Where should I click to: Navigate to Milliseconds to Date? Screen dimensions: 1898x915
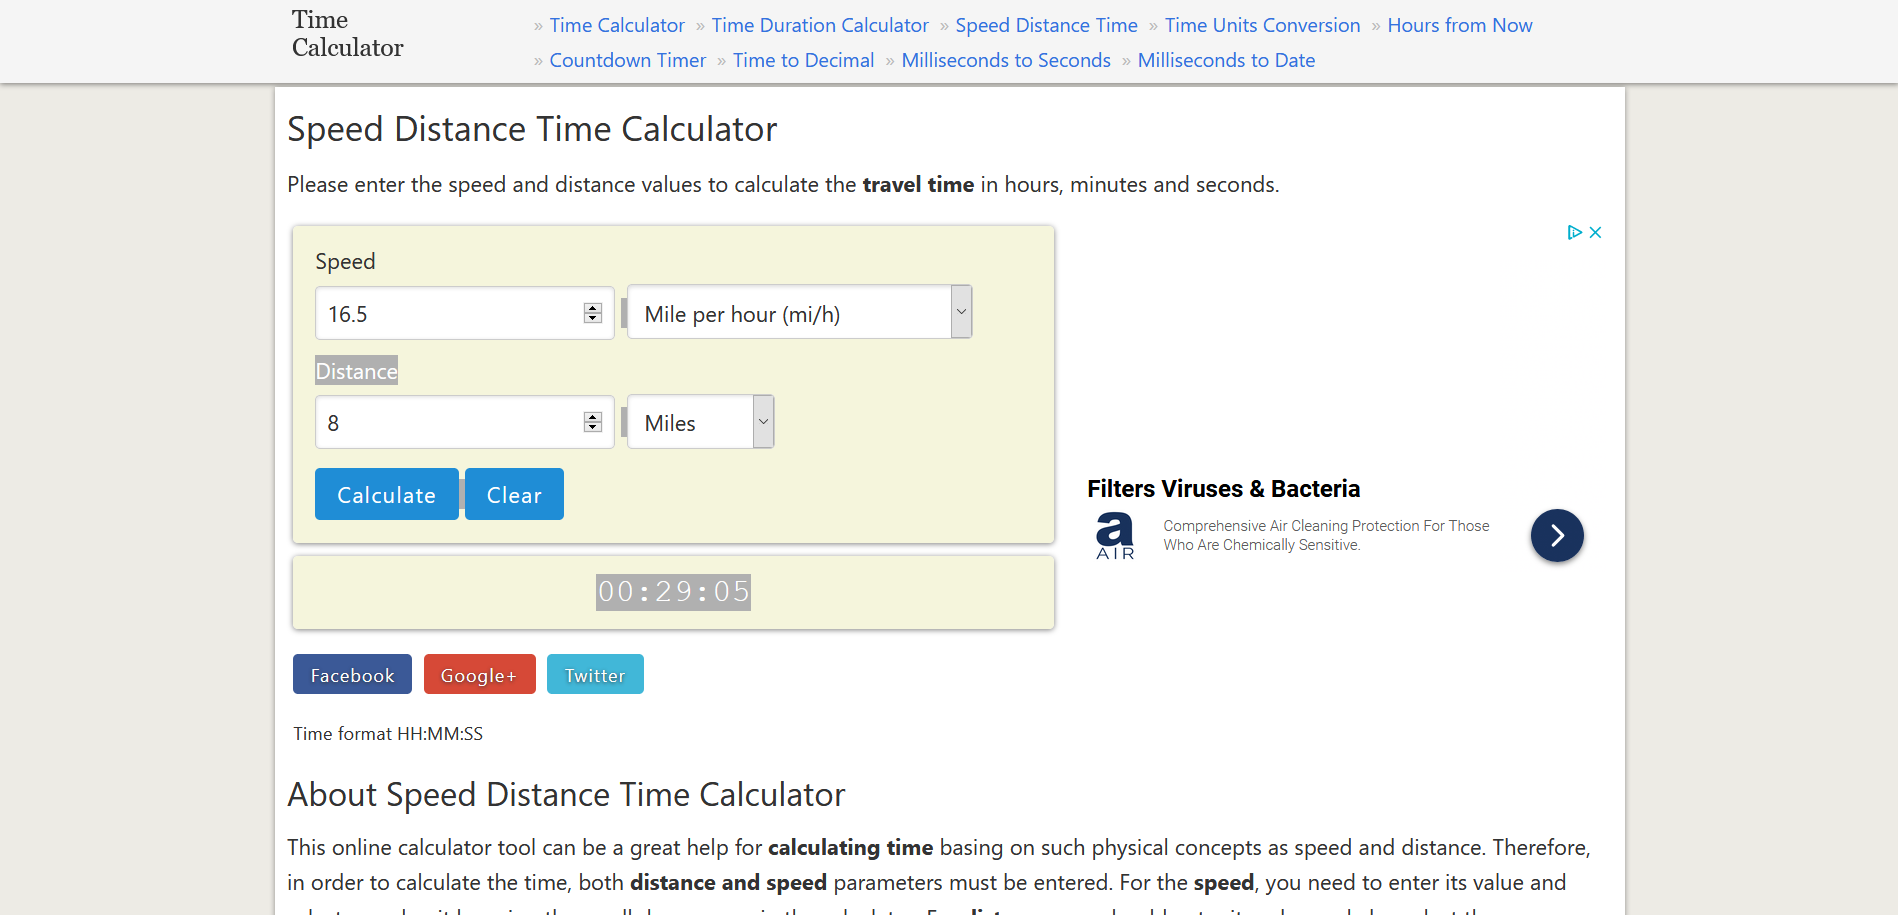1226,60
